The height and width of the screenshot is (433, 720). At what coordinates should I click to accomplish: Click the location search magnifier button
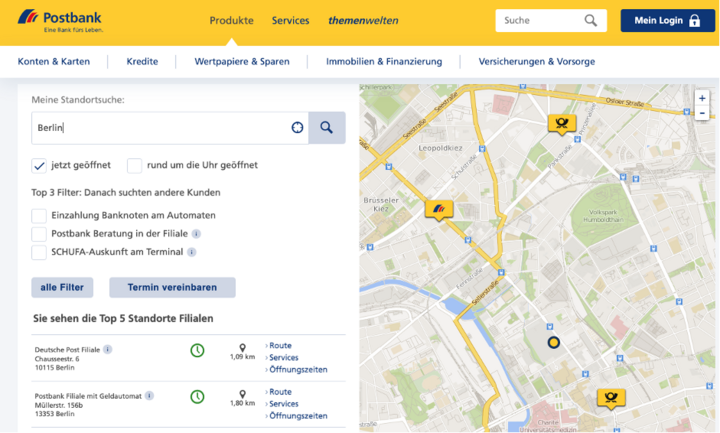(x=326, y=128)
